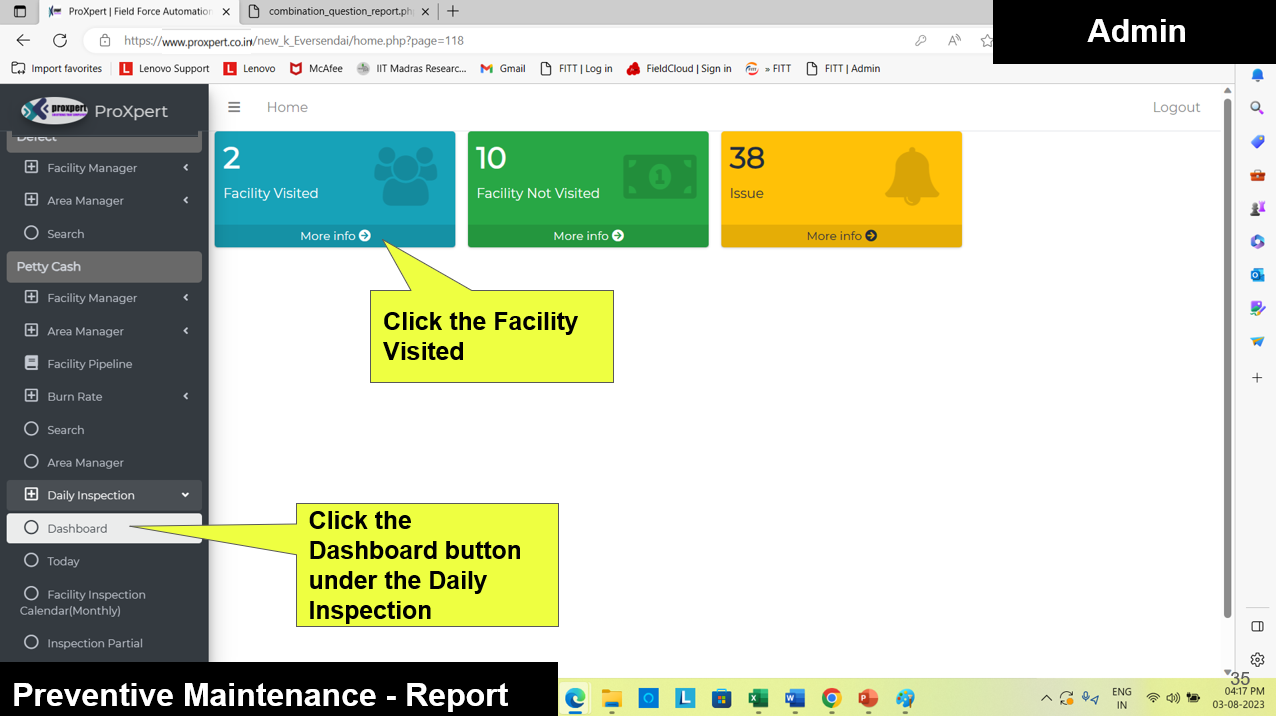This screenshot has width=1276, height=716.
Task: Click Logout link
Action: [x=1176, y=107]
